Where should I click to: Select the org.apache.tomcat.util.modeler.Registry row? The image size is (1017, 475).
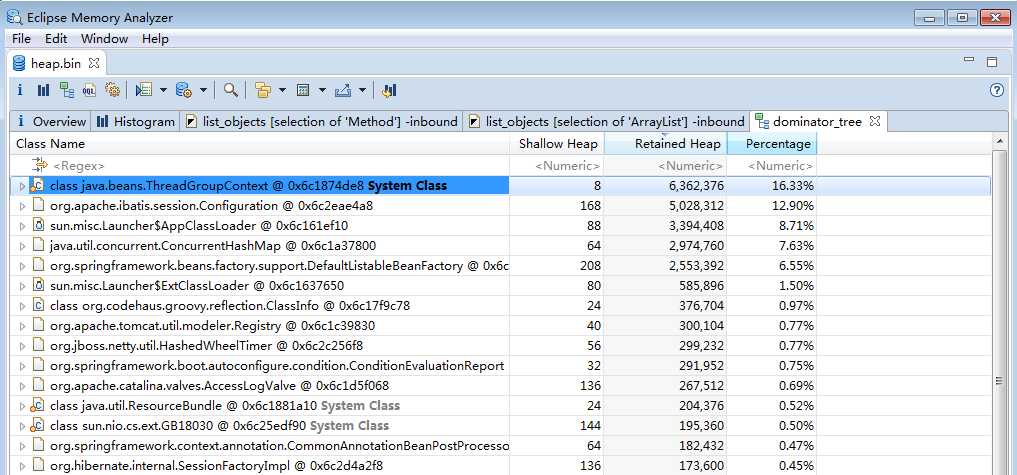click(501, 326)
